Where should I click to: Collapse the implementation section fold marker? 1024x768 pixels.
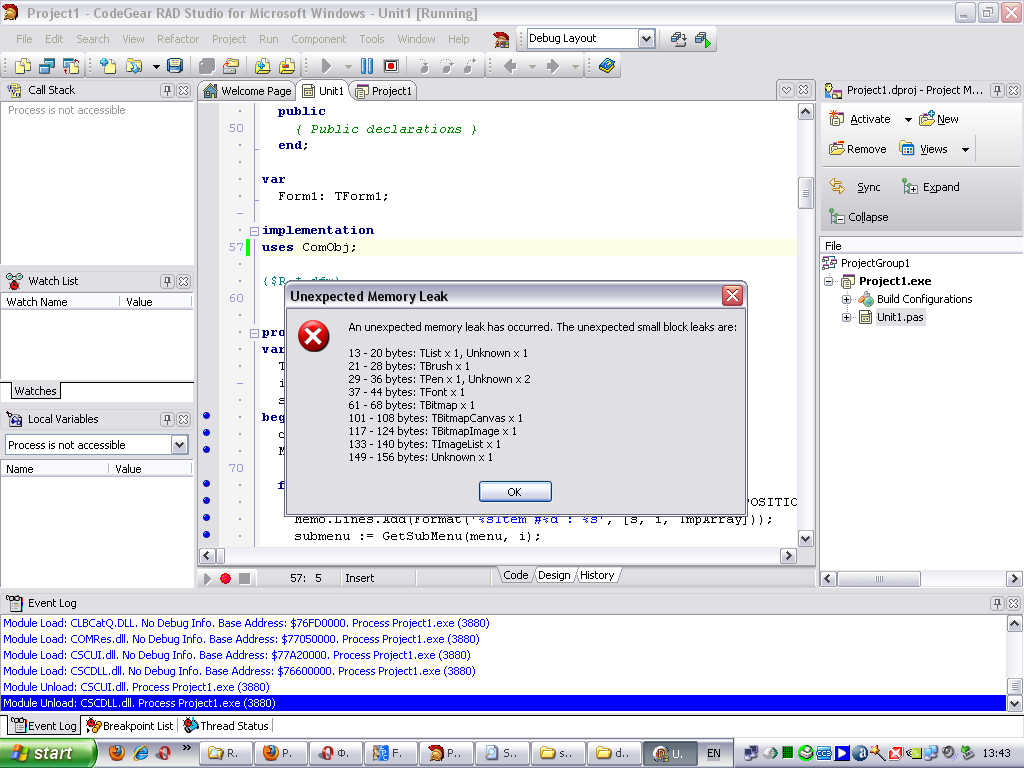tap(254, 231)
